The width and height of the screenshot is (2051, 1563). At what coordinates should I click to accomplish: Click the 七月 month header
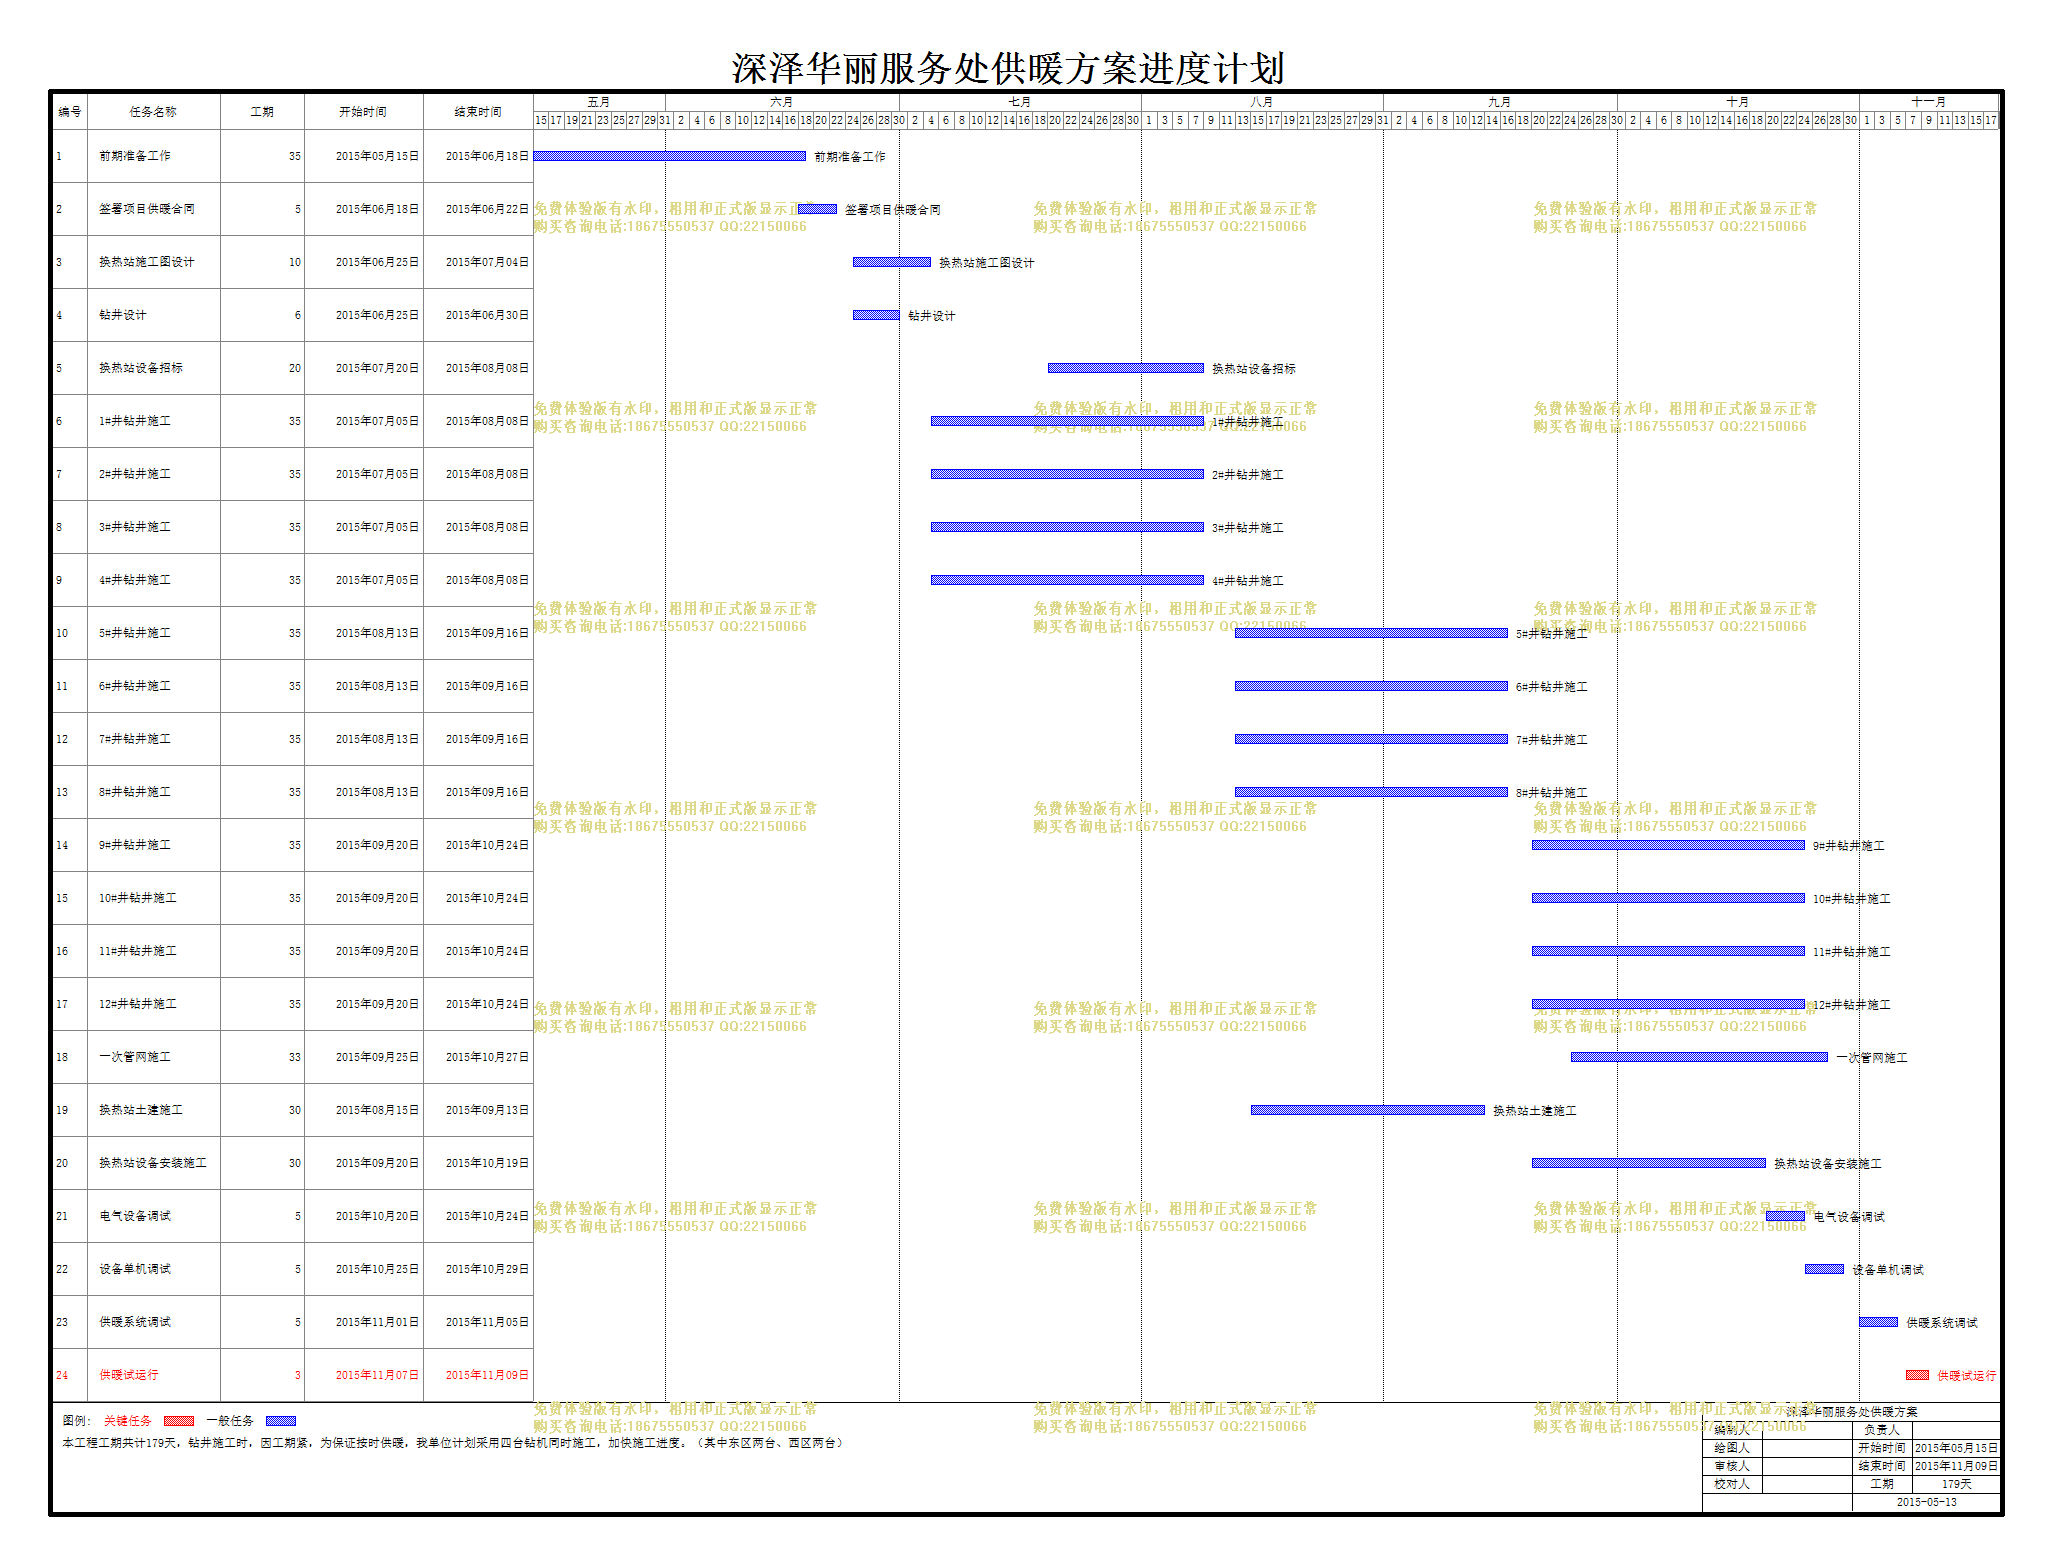(x=1020, y=102)
